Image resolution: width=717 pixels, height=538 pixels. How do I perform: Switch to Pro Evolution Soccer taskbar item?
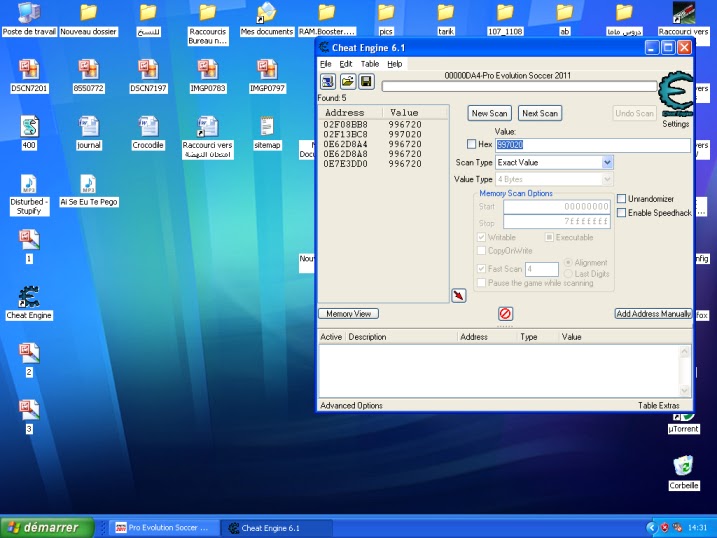coord(165,527)
